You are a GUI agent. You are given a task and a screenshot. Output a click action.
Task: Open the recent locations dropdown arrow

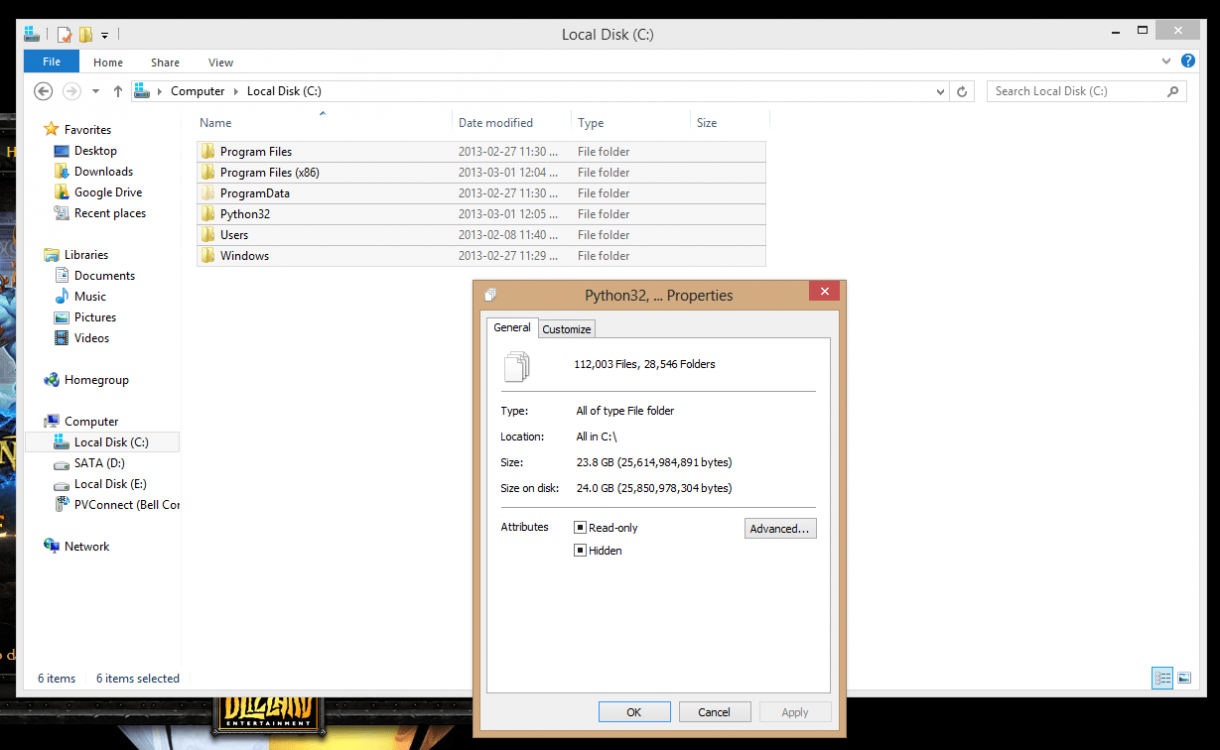[96, 91]
